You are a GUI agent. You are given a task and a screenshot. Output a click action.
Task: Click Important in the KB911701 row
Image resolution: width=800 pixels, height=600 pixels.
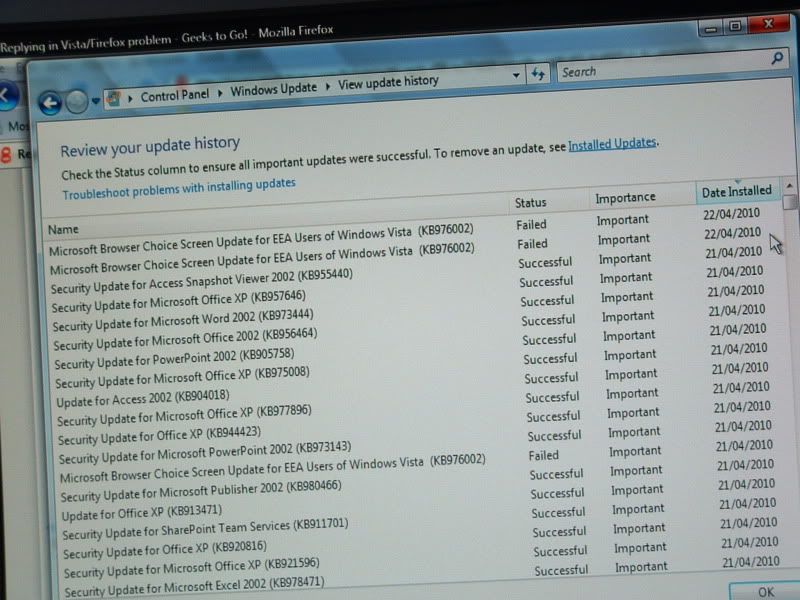tap(637, 509)
